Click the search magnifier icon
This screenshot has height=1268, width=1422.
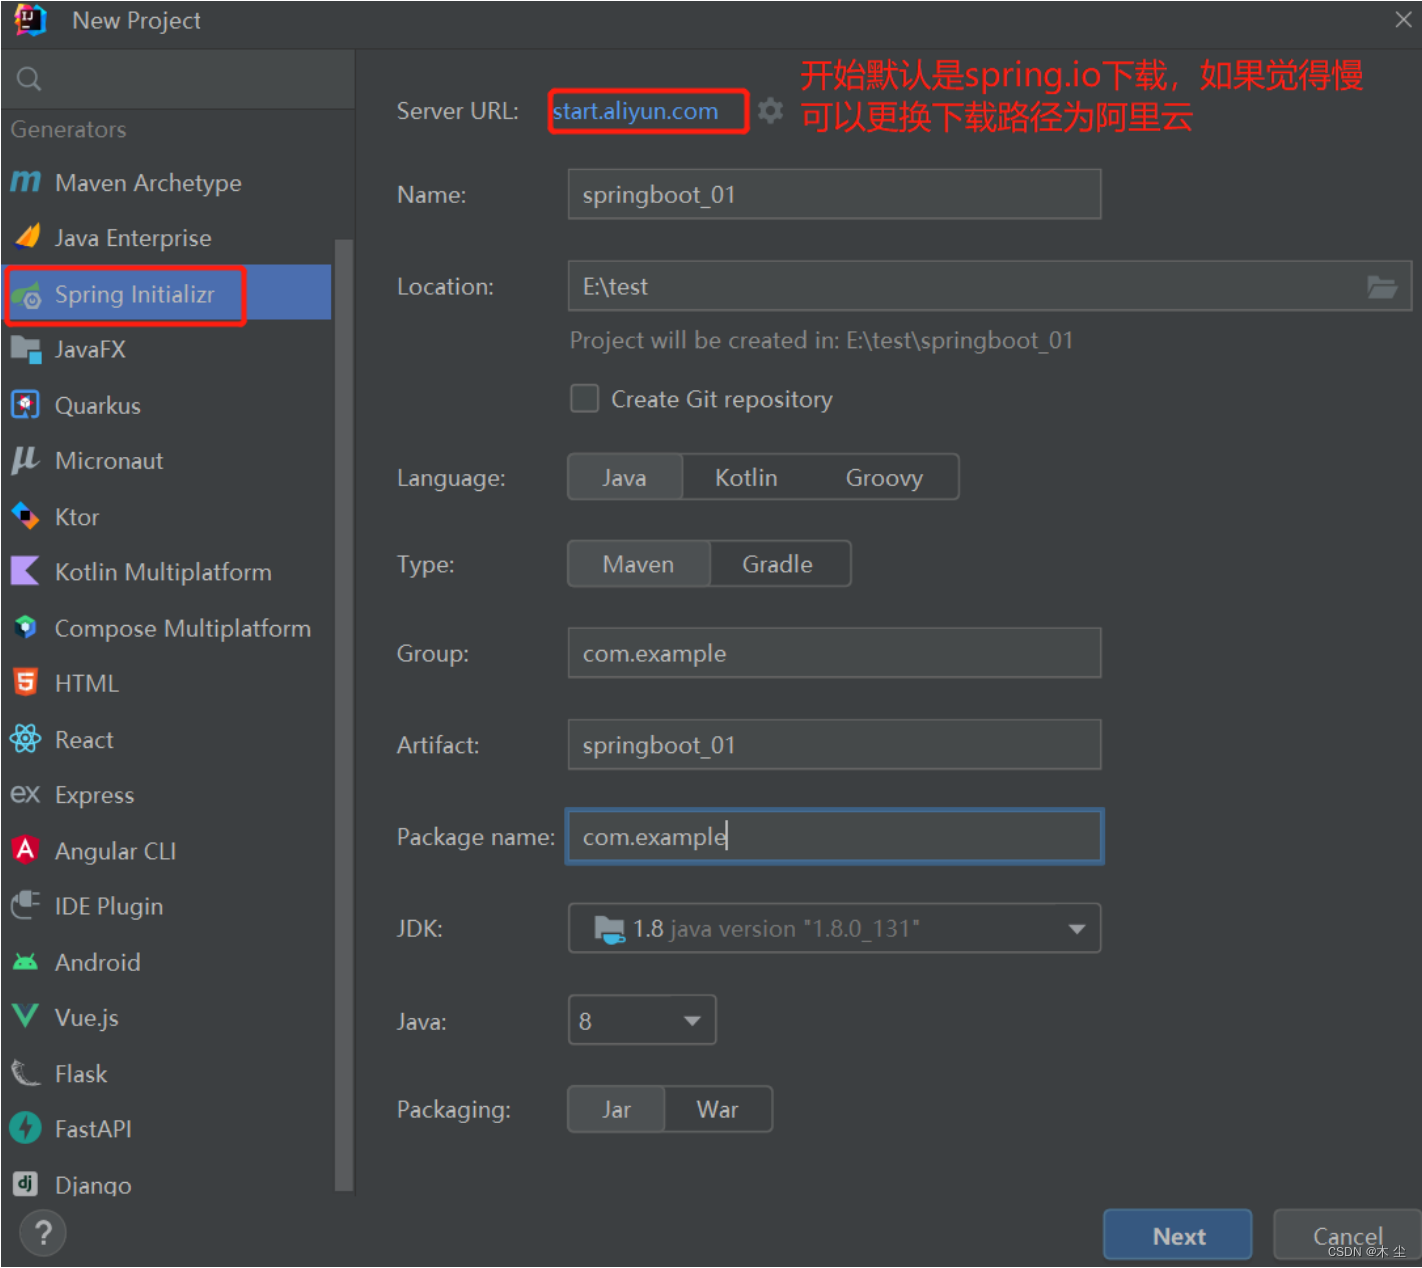[29, 79]
